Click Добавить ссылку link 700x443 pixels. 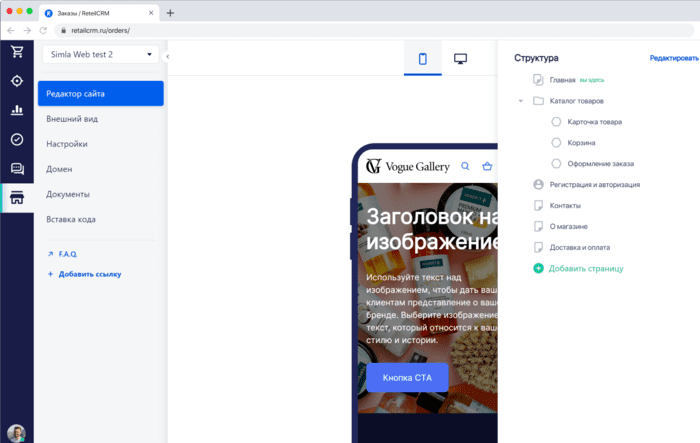pos(90,274)
